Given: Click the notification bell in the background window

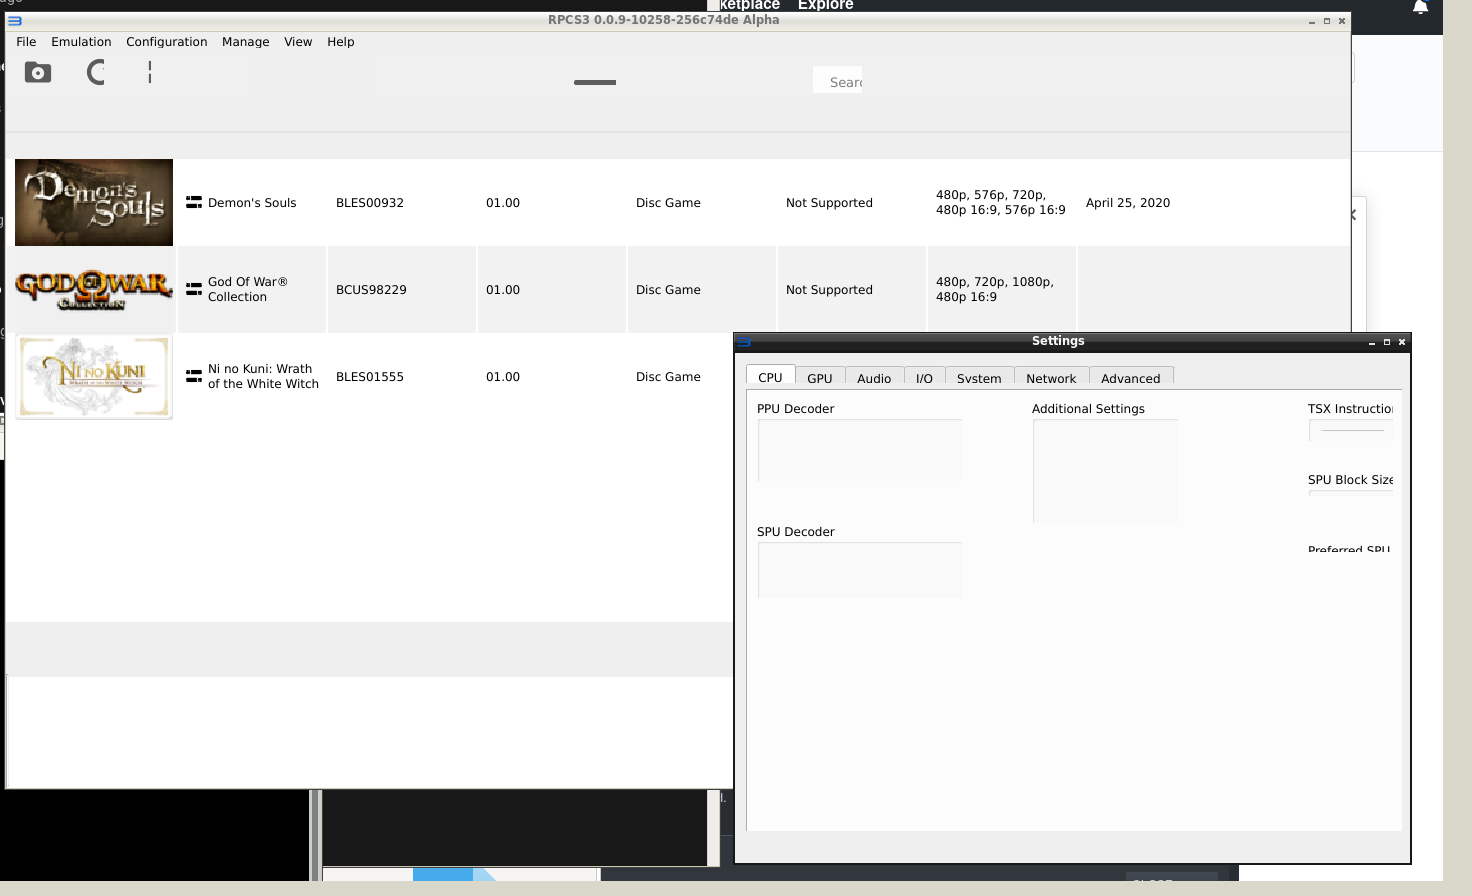Looking at the screenshot, I should pos(1420,7).
